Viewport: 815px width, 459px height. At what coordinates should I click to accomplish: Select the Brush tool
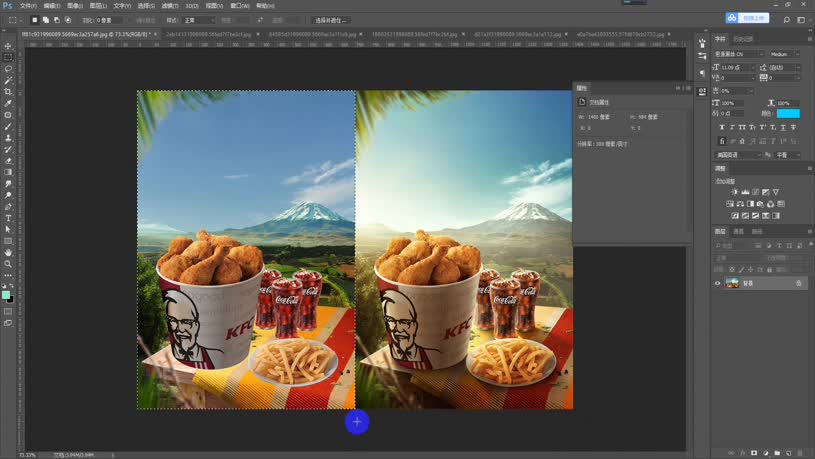coord(8,126)
